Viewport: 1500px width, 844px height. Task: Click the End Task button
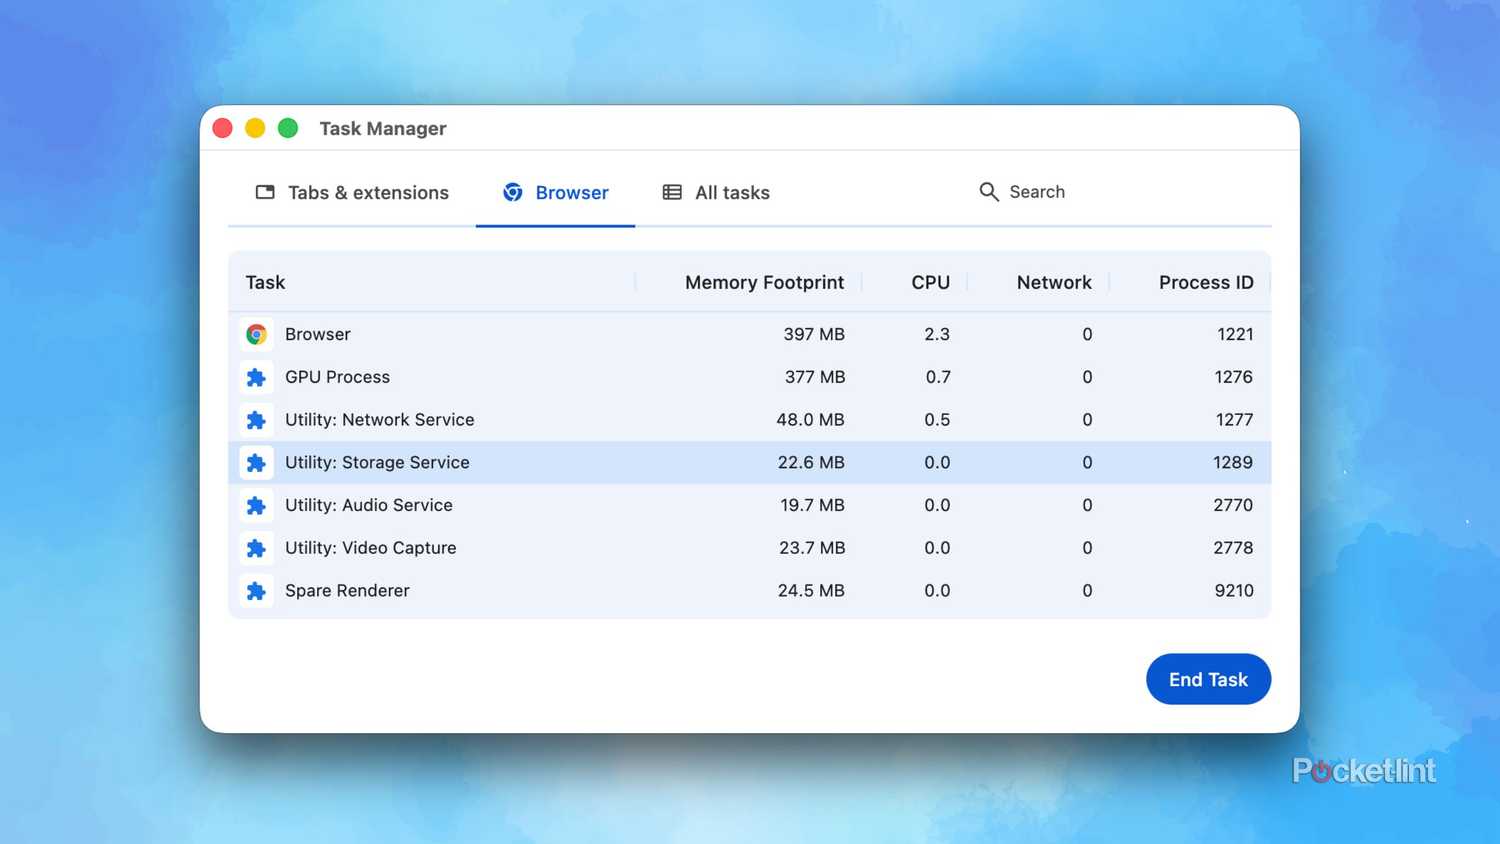click(1208, 679)
